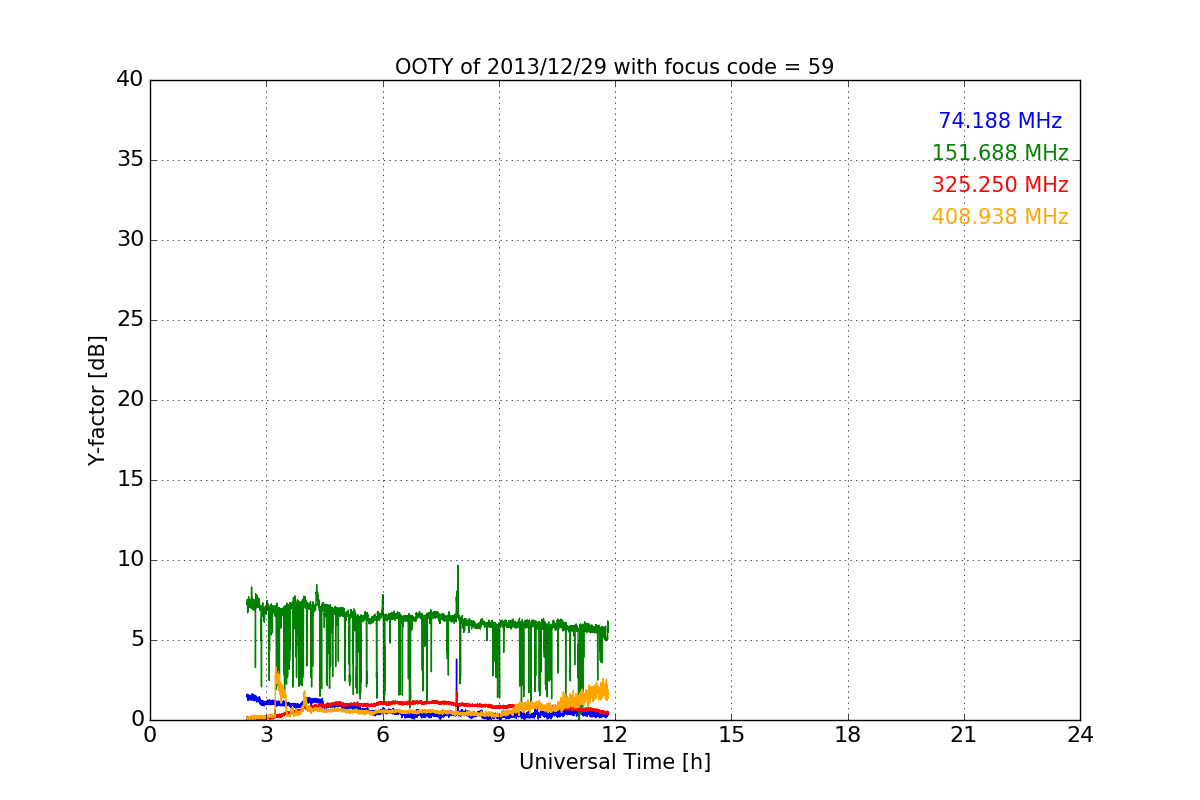This screenshot has height=800, width=1200.
Task: Select the blue 74.188 MHz legend label
Action: [1000, 121]
